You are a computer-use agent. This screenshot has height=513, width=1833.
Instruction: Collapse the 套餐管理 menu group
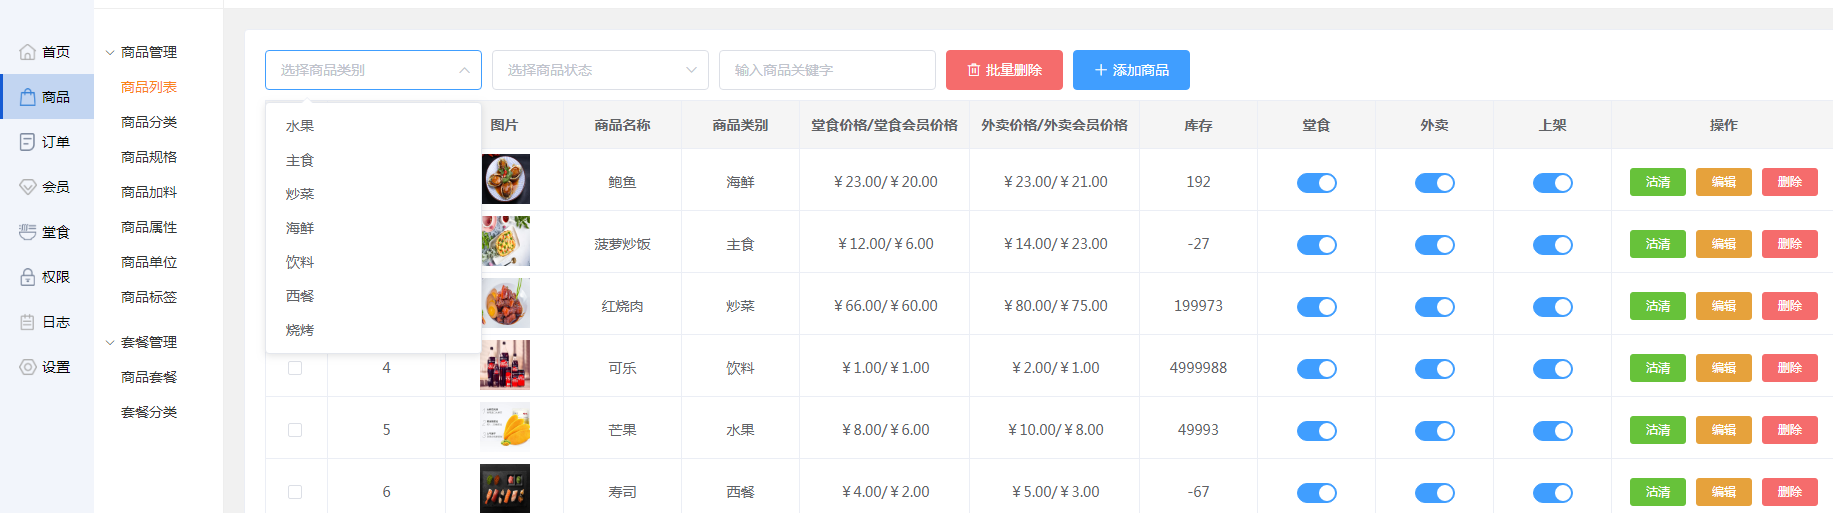point(110,342)
